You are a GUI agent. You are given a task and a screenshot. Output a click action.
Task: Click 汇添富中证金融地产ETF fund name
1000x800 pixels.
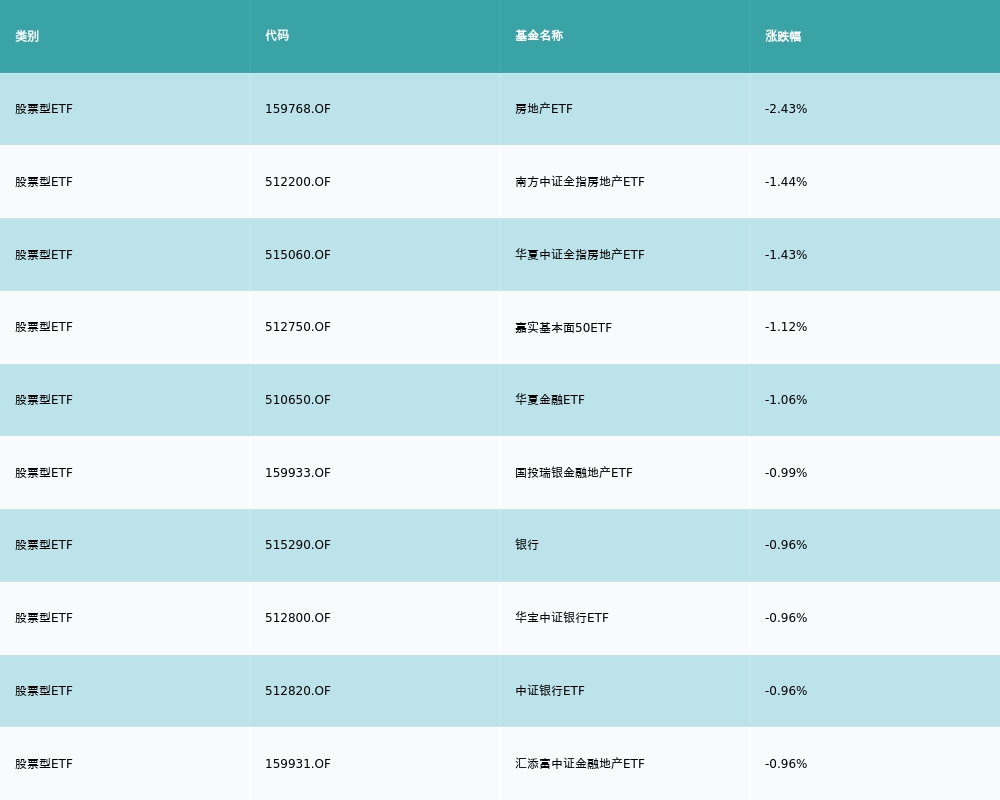(580, 764)
